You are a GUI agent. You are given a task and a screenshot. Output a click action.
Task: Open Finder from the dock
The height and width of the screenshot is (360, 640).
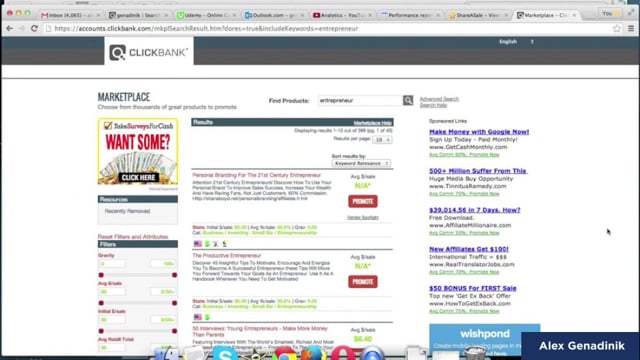tap(167, 353)
